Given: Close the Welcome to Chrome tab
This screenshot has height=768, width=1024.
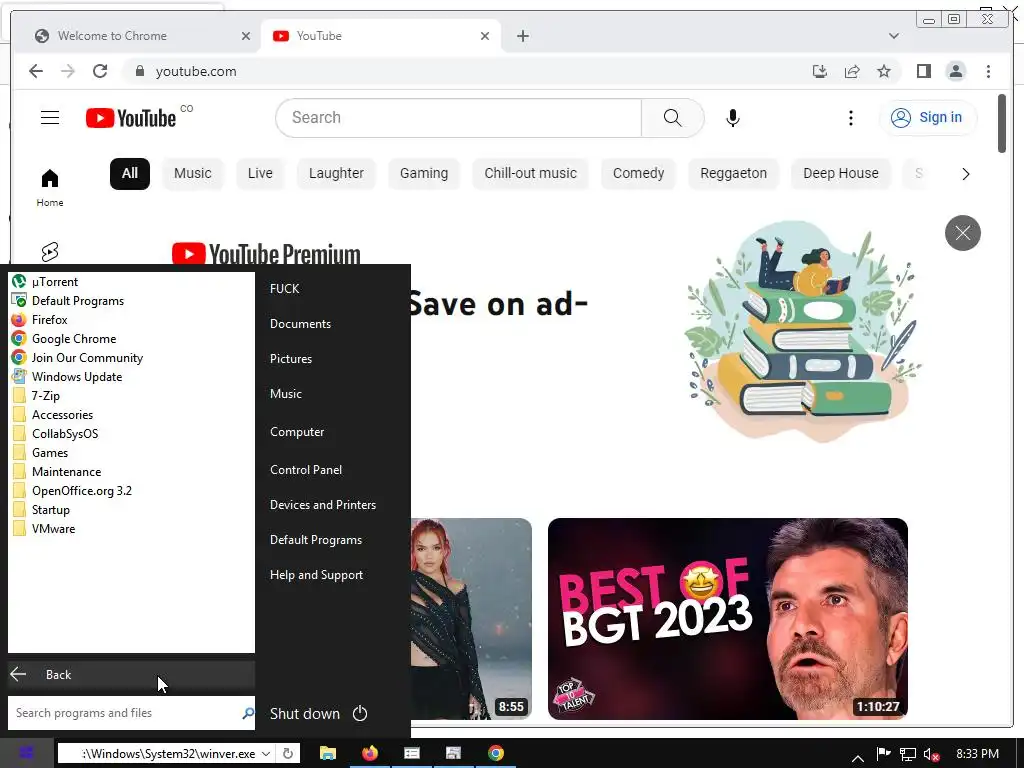Looking at the screenshot, I should coord(246,36).
